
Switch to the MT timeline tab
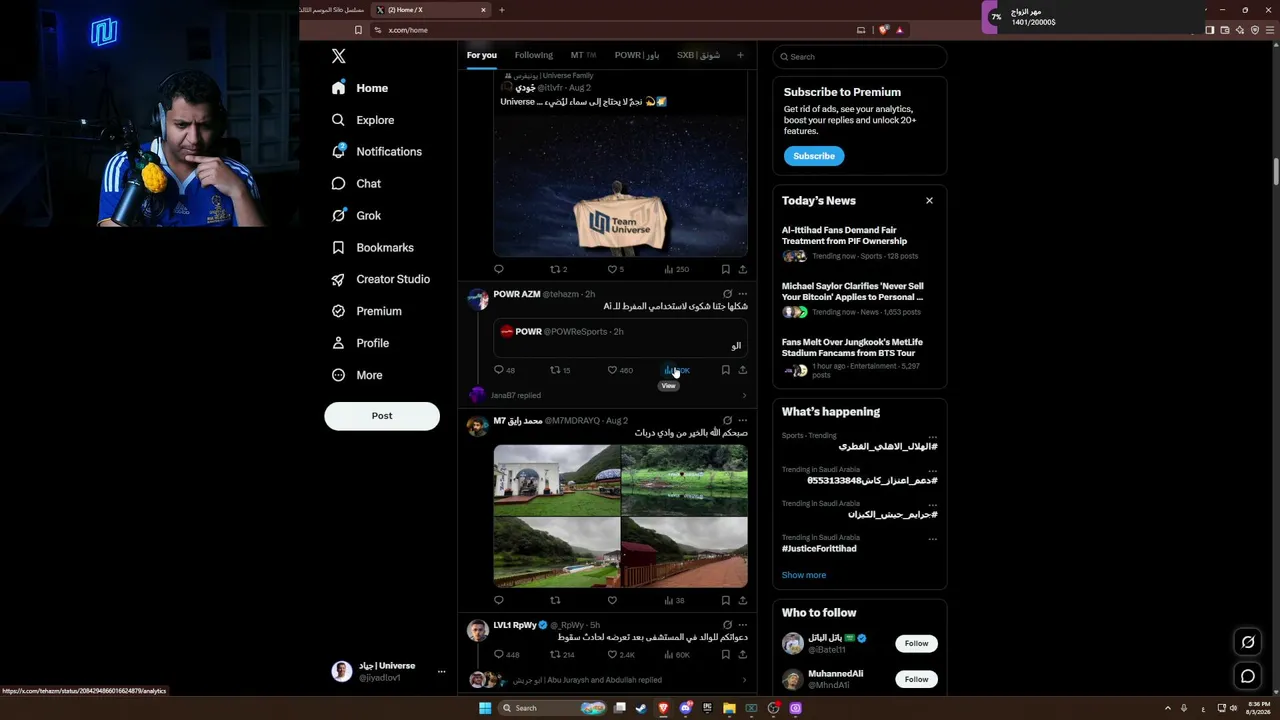click(x=583, y=55)
